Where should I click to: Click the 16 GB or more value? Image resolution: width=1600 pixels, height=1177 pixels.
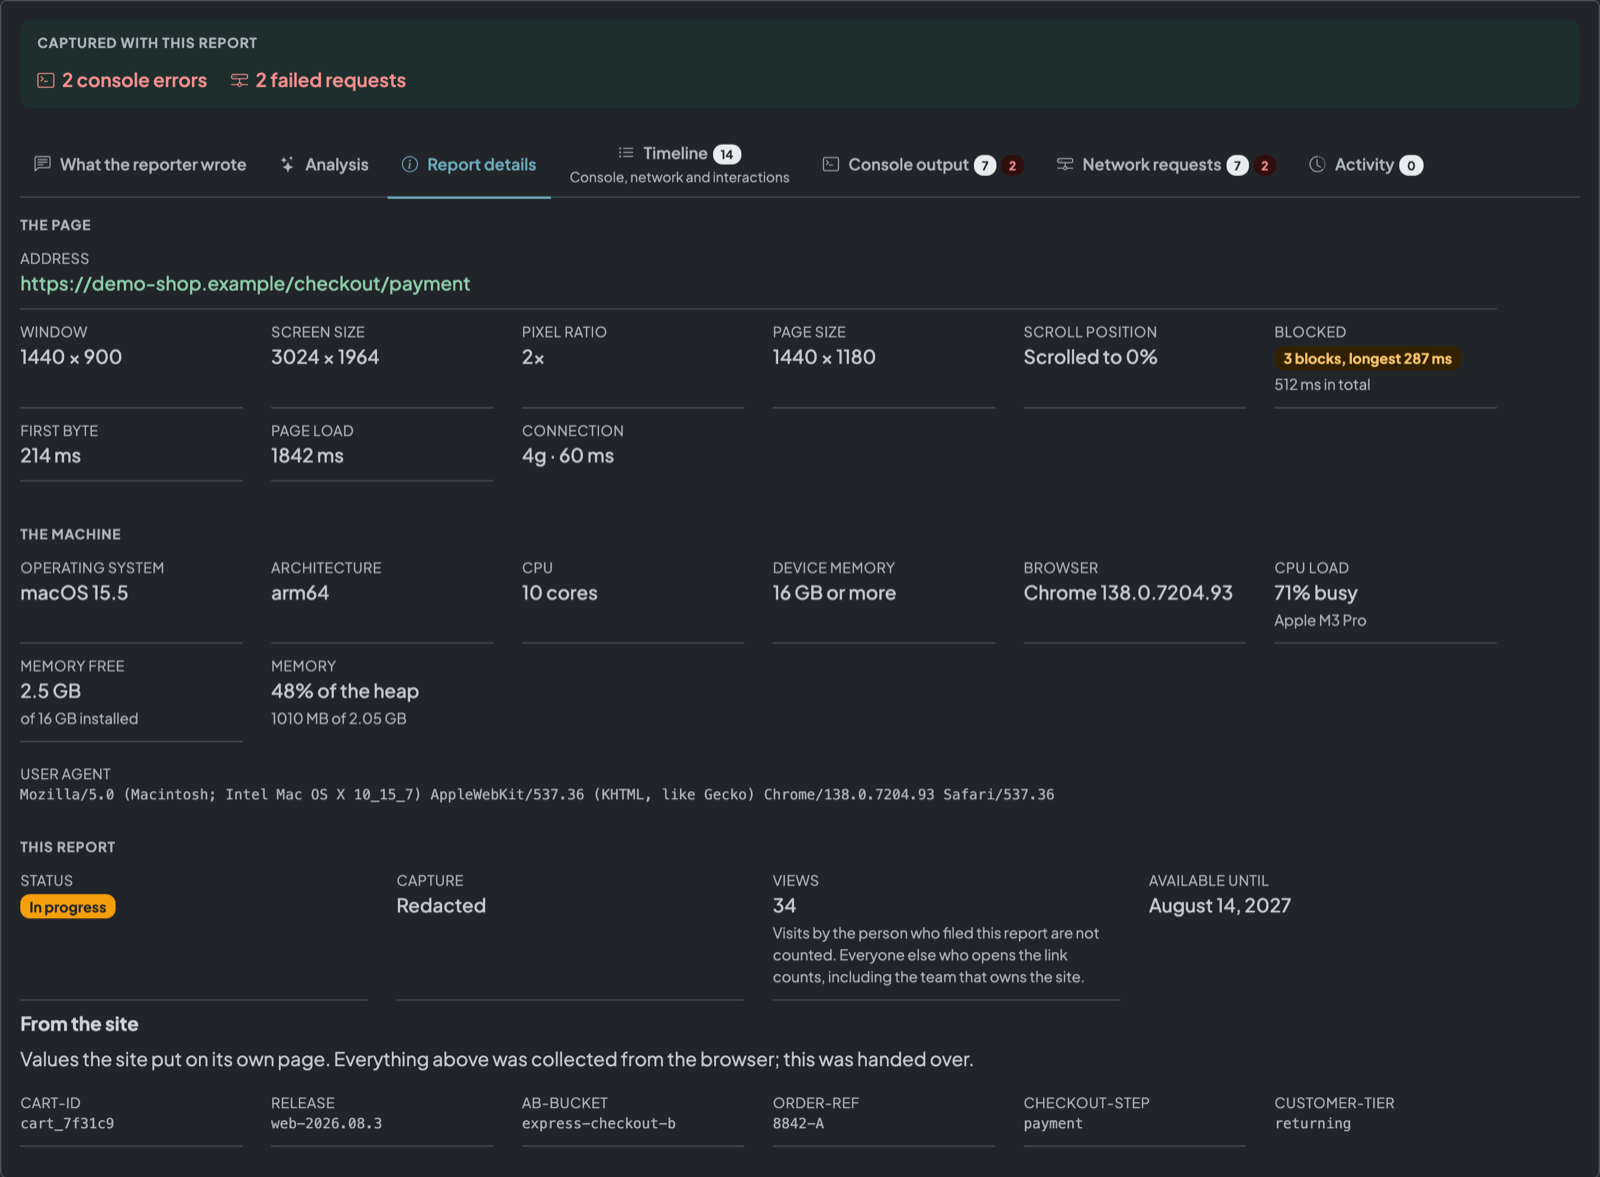(x=834, y=593)
